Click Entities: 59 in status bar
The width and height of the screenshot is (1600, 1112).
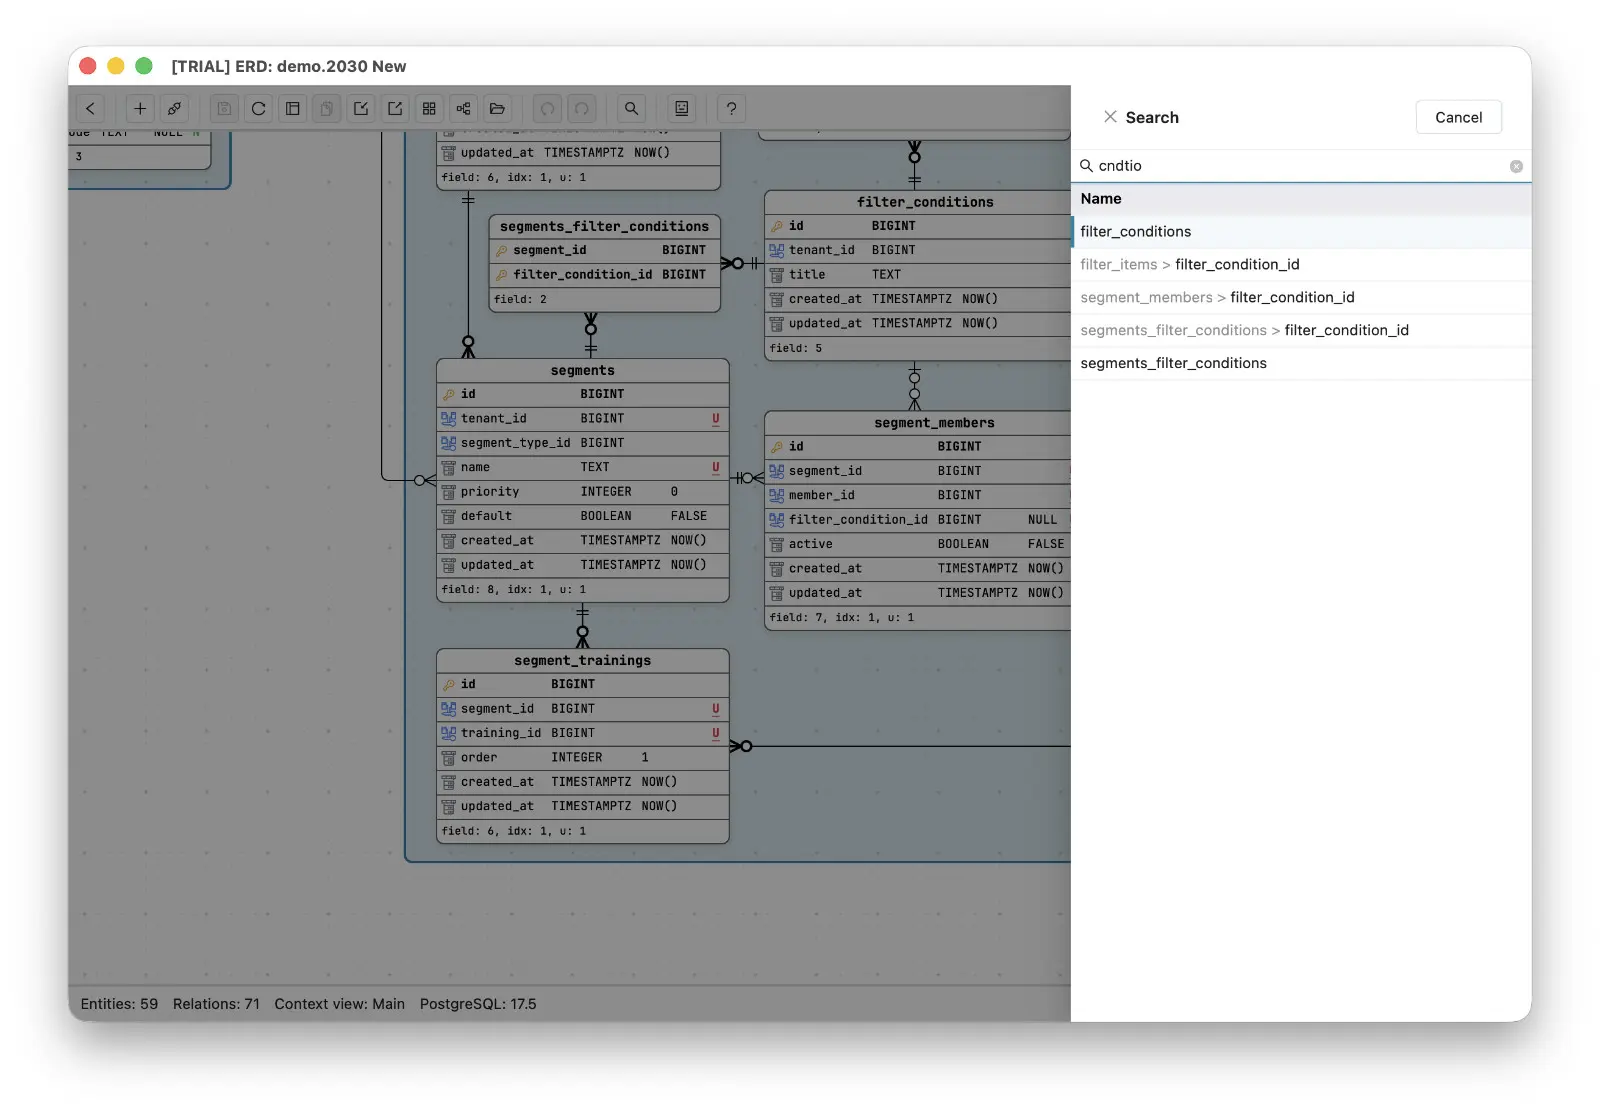pos(119,1004)
